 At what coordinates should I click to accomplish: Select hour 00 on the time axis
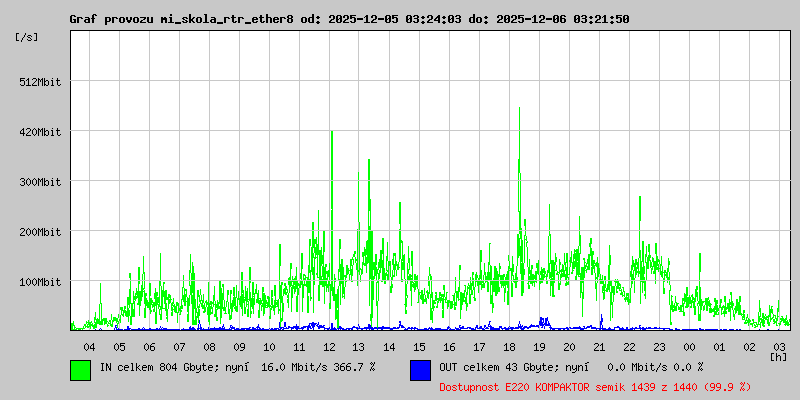tap(689, 346)
